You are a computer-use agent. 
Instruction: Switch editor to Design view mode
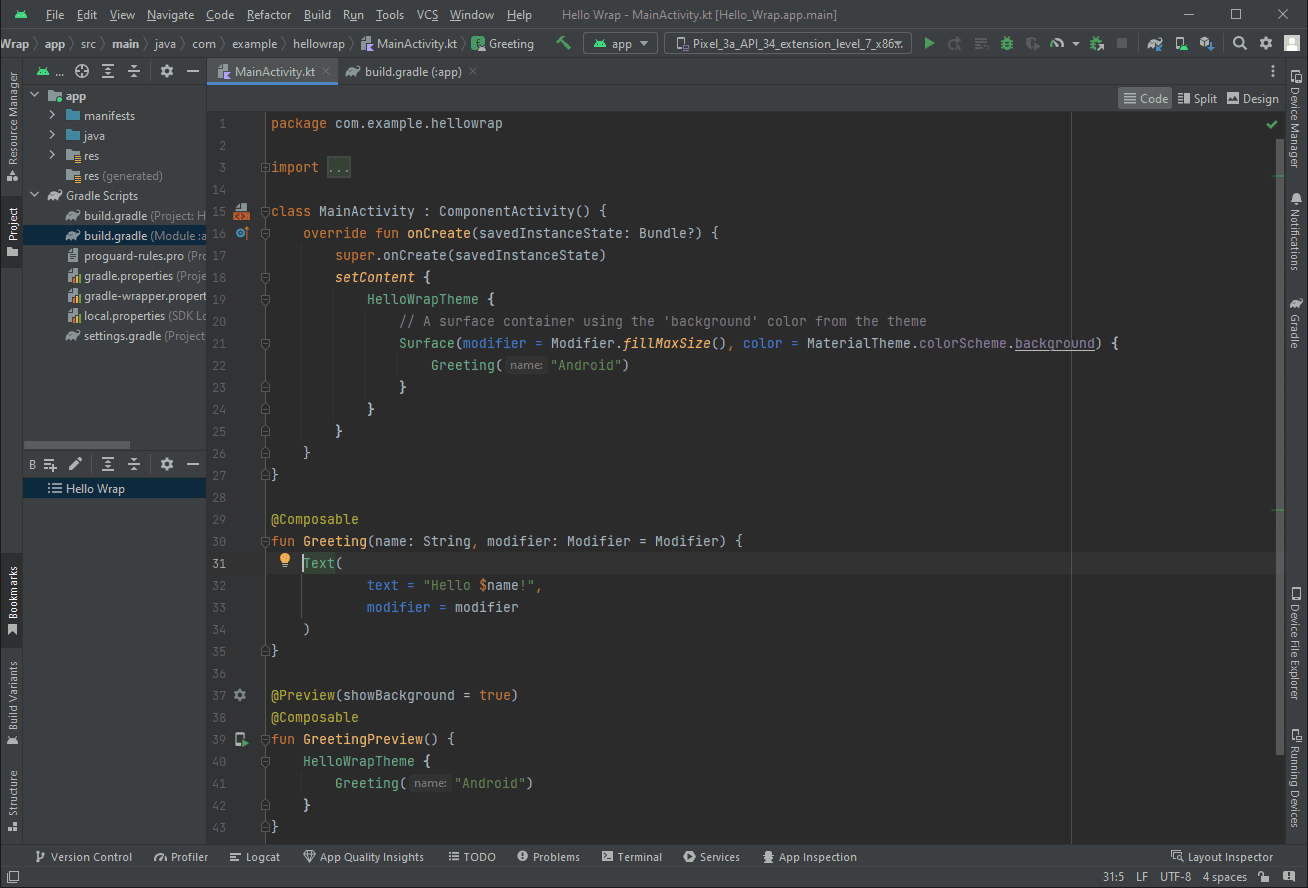(1252, 98)
